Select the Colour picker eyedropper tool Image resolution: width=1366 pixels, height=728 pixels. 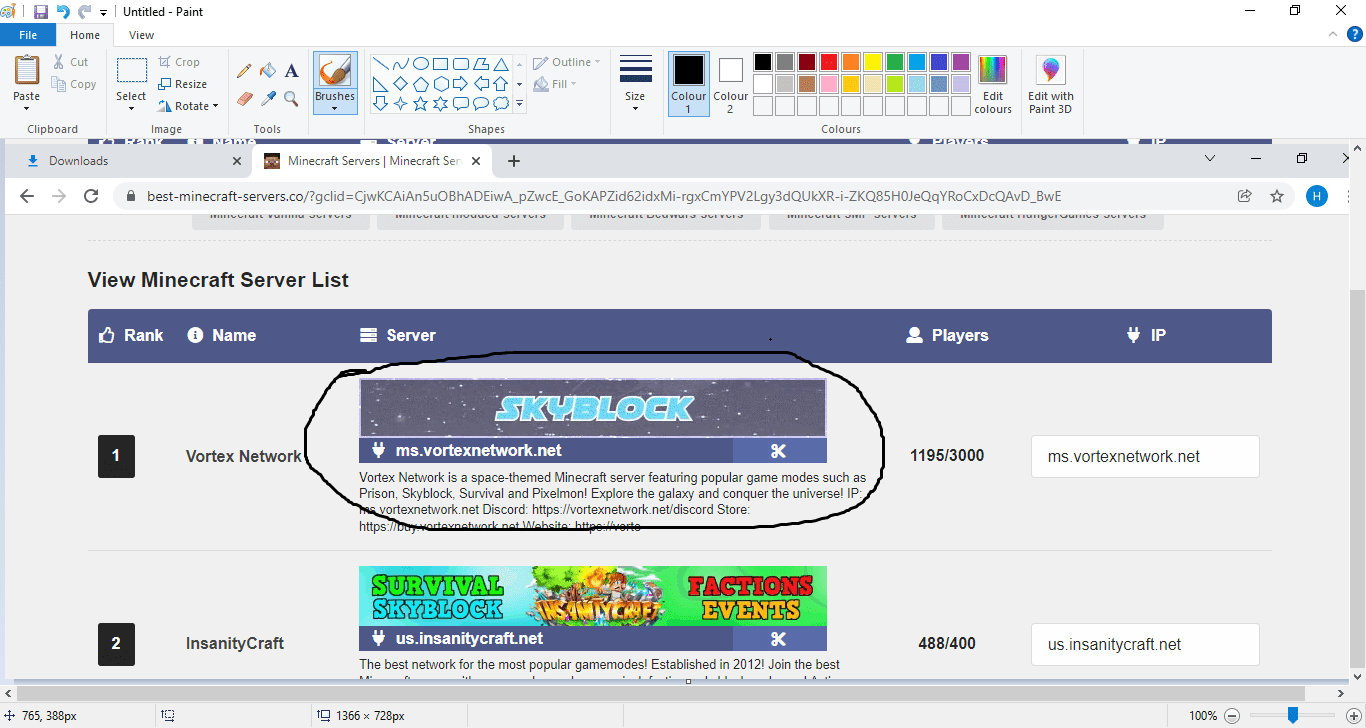pyautogui.click(x=268, y=98)
